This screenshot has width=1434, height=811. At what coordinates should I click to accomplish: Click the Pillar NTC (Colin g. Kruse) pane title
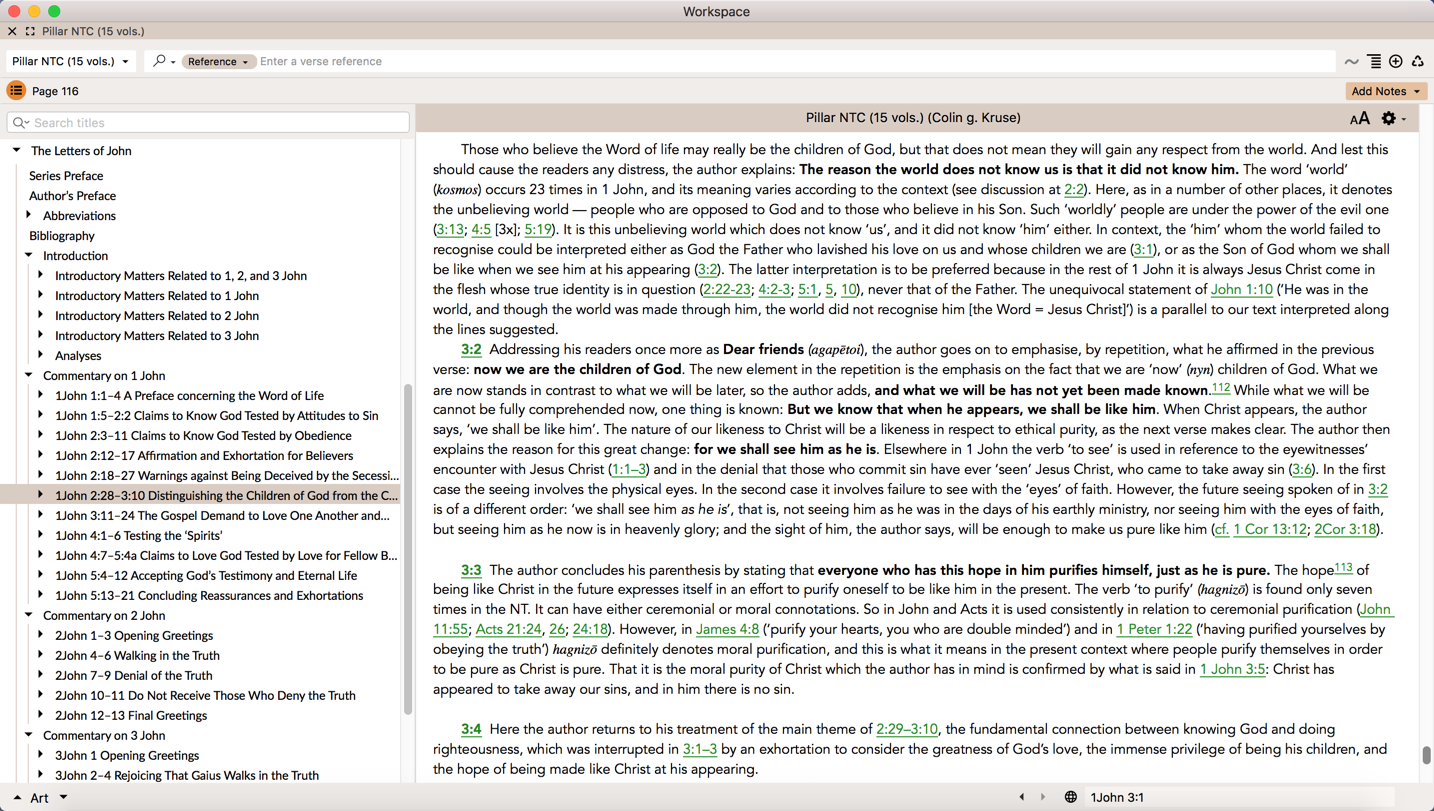coord(913,118)
